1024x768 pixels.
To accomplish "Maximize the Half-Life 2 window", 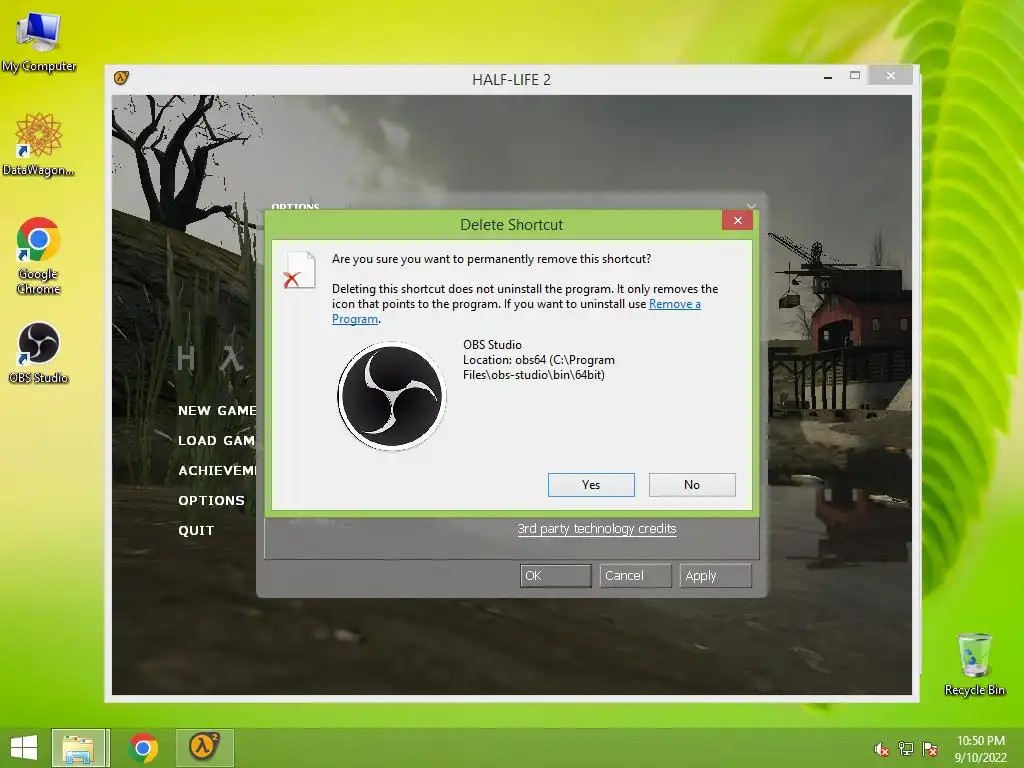I will (x=854, y=76).
